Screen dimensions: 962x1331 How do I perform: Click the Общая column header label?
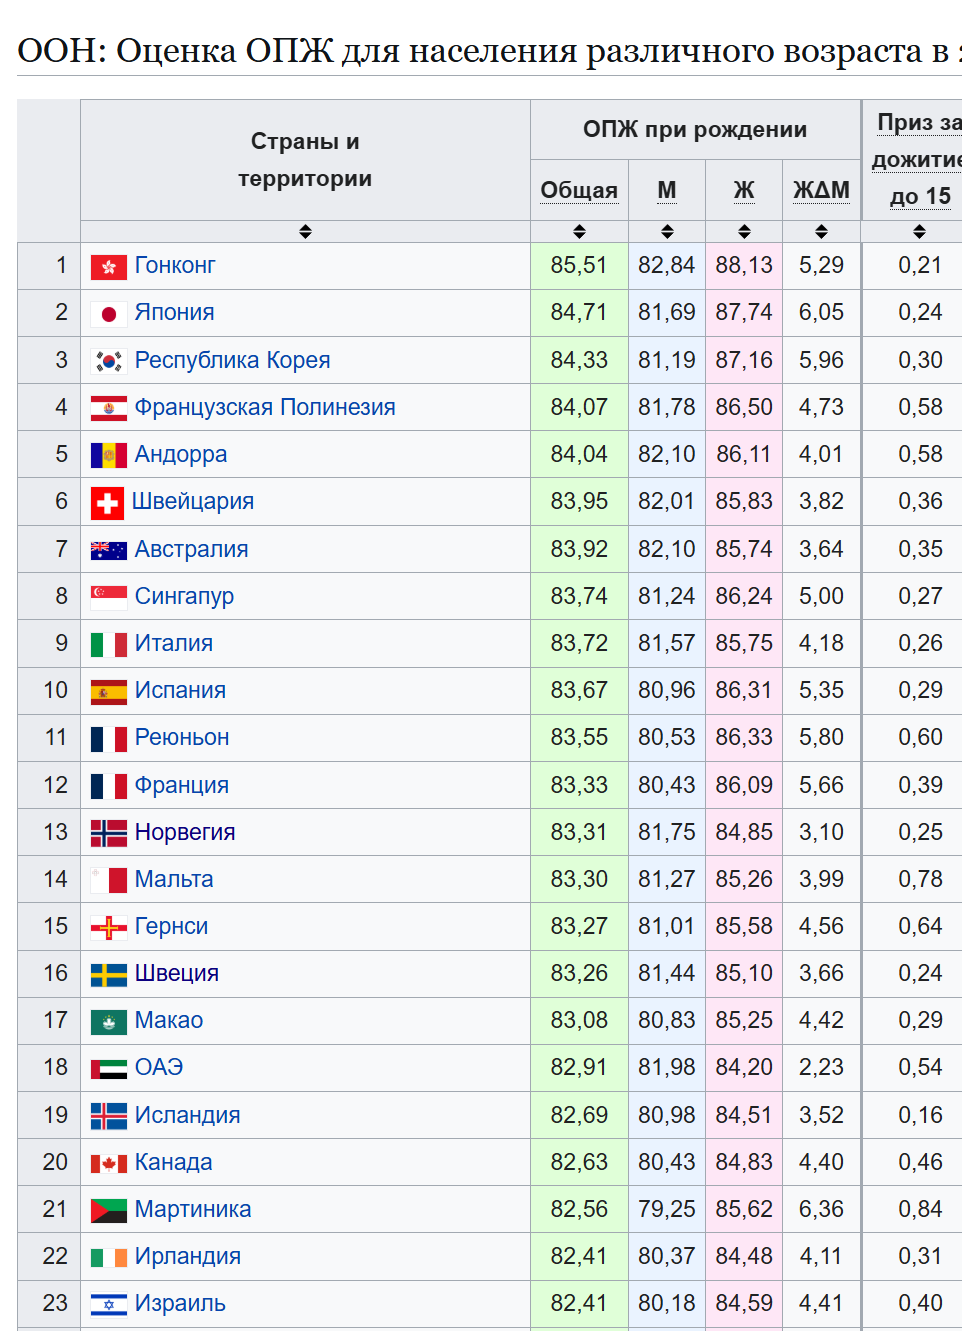pyautogui.click(x=579, y=190)
